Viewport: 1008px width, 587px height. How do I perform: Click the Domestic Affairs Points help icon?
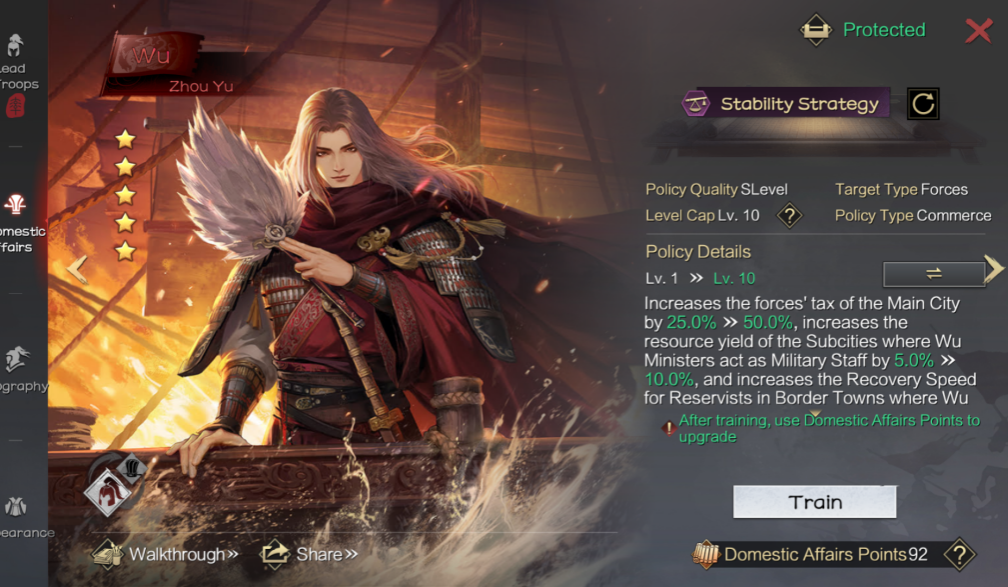[959, 554]
